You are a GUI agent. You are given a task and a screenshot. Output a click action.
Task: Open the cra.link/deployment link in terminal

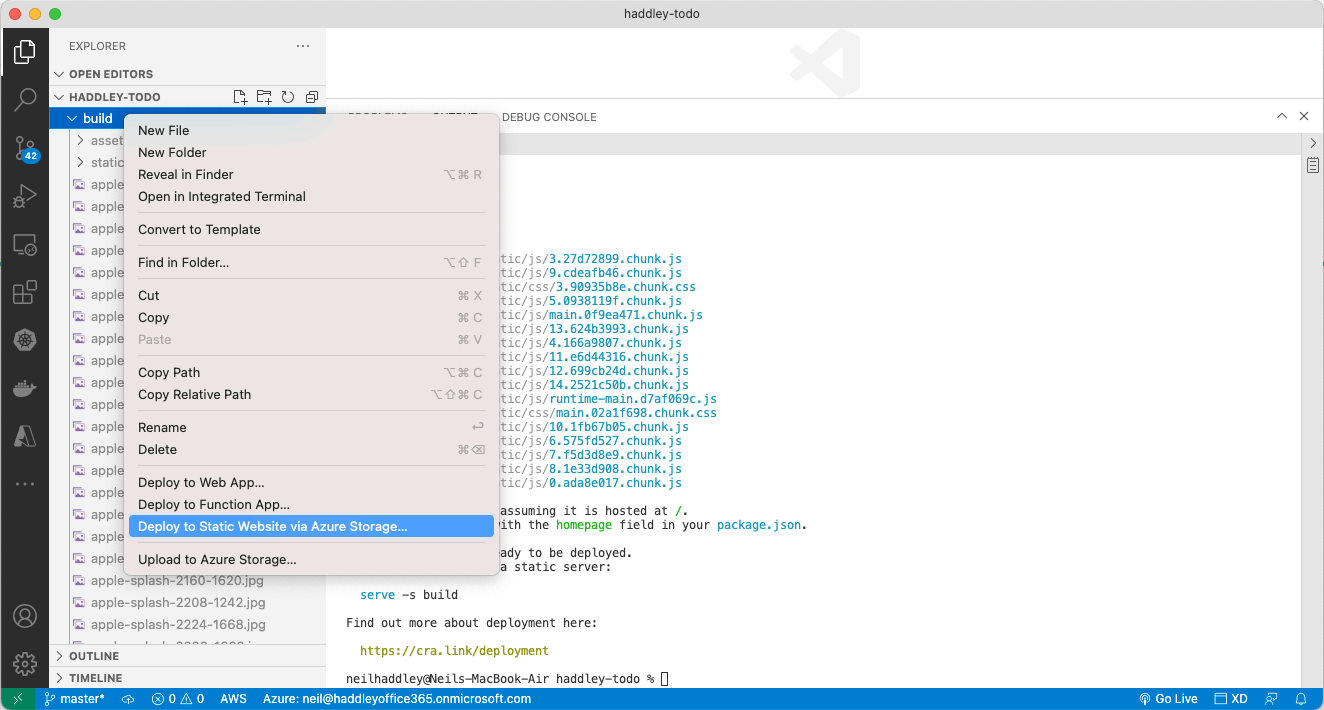pyautogui.click(x=454, y=651)
